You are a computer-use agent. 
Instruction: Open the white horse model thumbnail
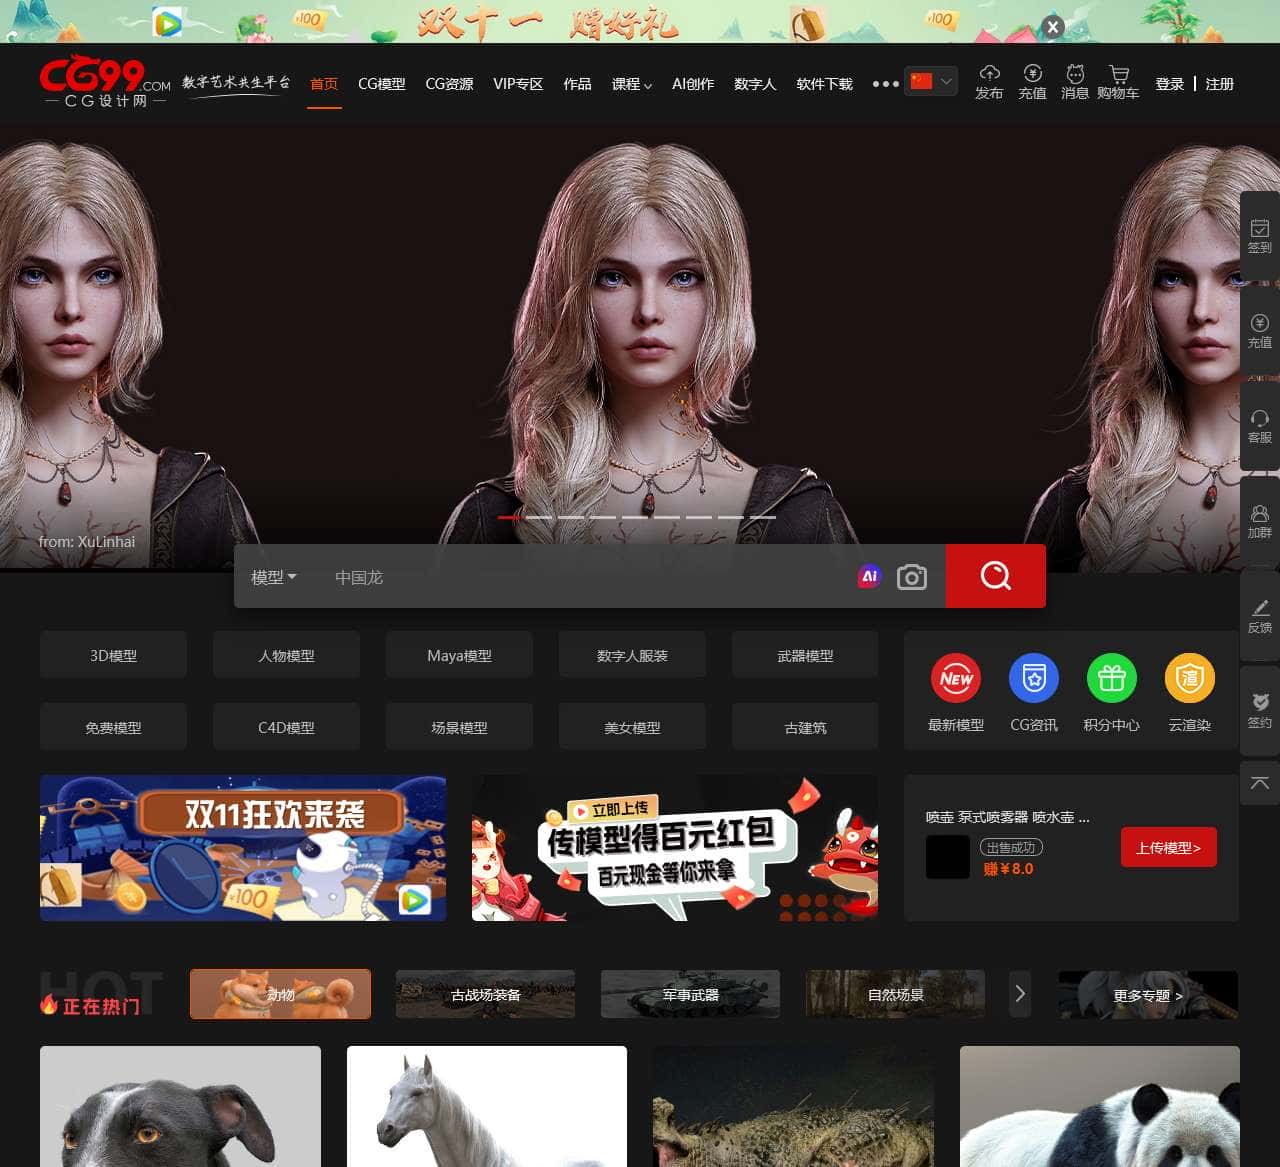(x=487, y=1106)
